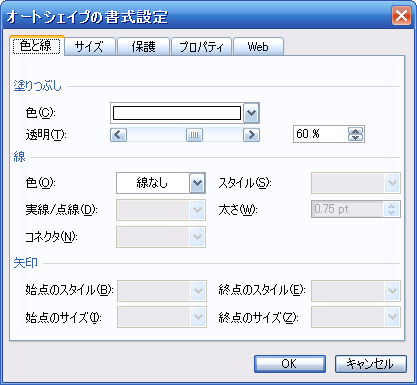The height and width of the screenshot is (385, 417).
Task: Open the fill color dropdown arrow
Action: [x=251, y=113]
